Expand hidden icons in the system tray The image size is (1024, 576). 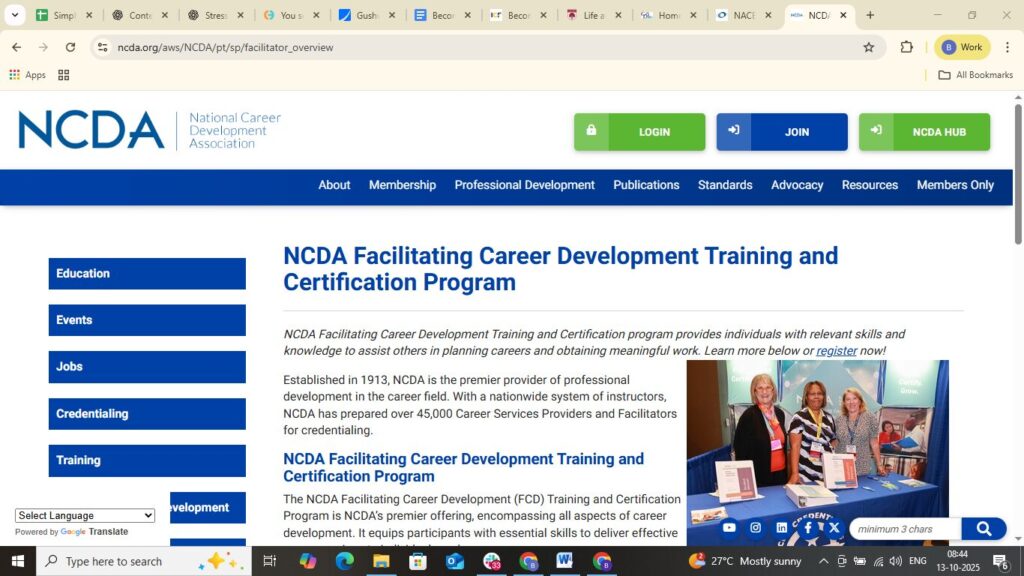[x=822, y=561]
